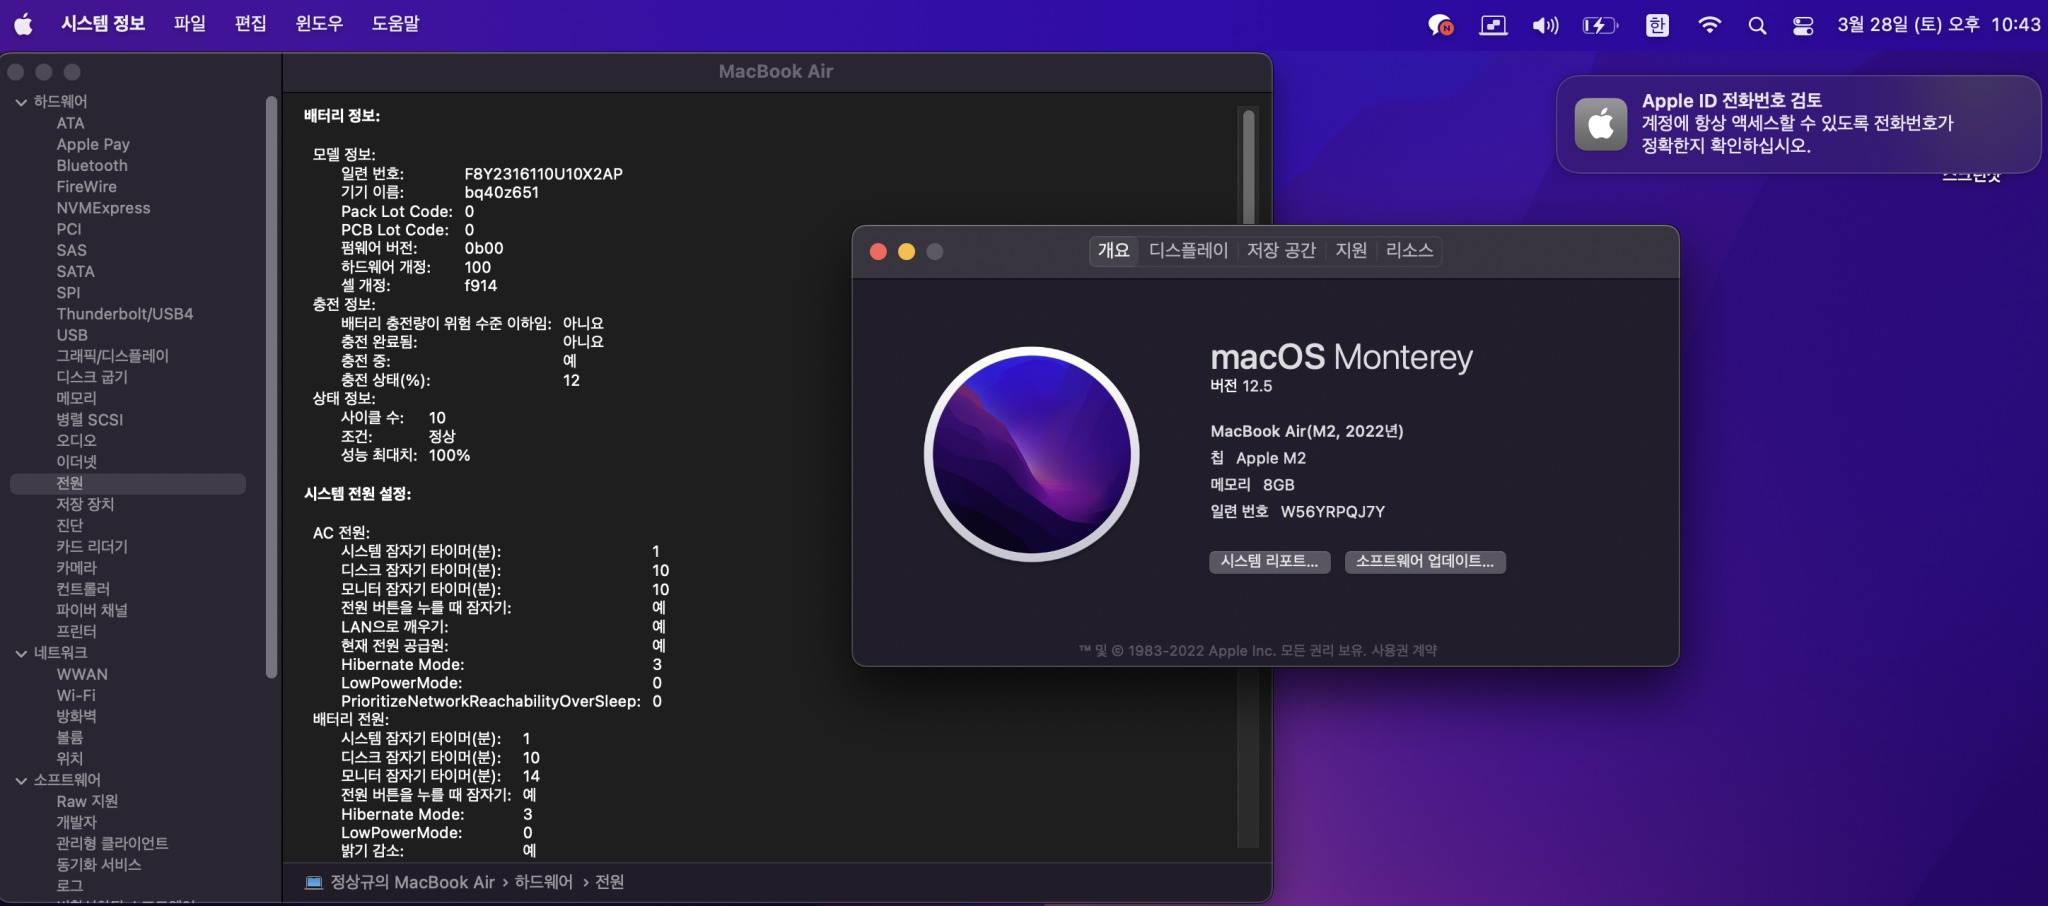Select 방화벽 in the sidebar
Viewport: 2048px width, 906px height.
(x=76, y=717)
